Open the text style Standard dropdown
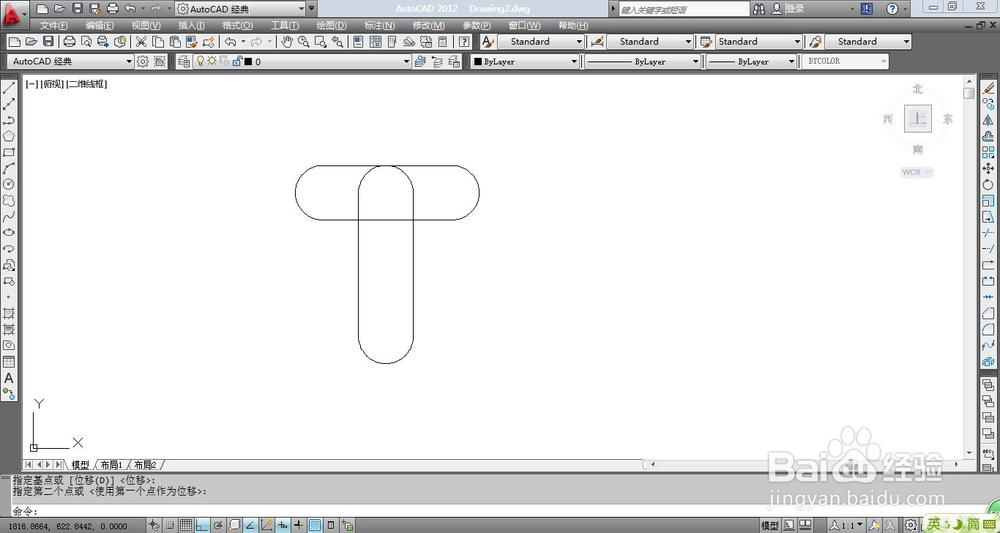This screenshot has width=1000, height=533. (541, 41)
